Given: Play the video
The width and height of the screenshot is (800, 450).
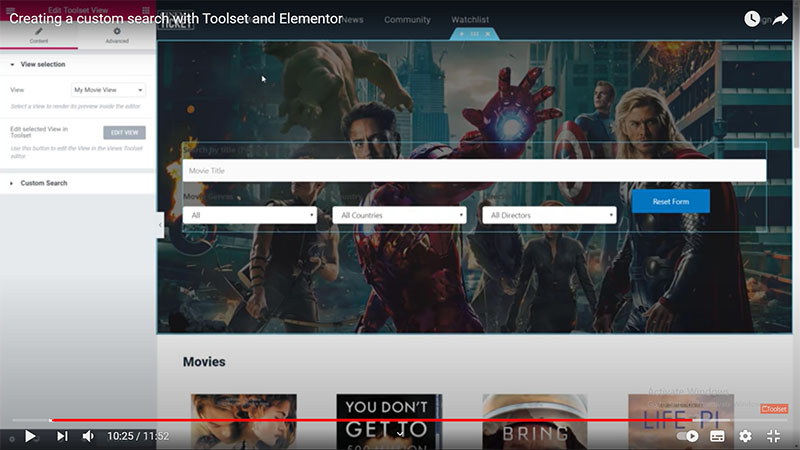Looking at the screenshot, I should tap(30, 436).
